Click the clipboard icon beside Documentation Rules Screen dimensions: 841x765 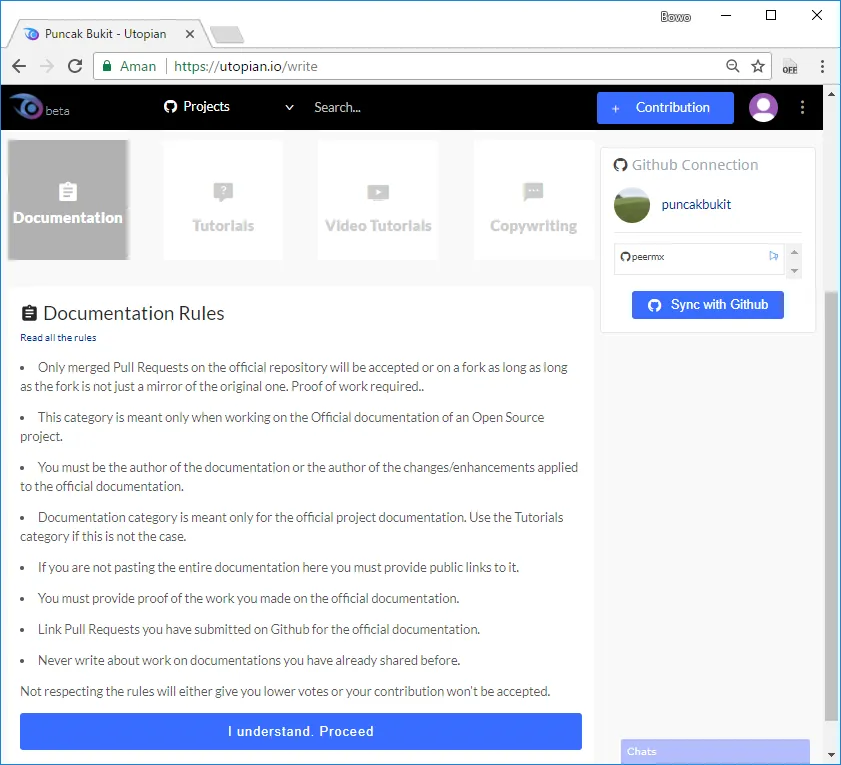coord(29,313)
